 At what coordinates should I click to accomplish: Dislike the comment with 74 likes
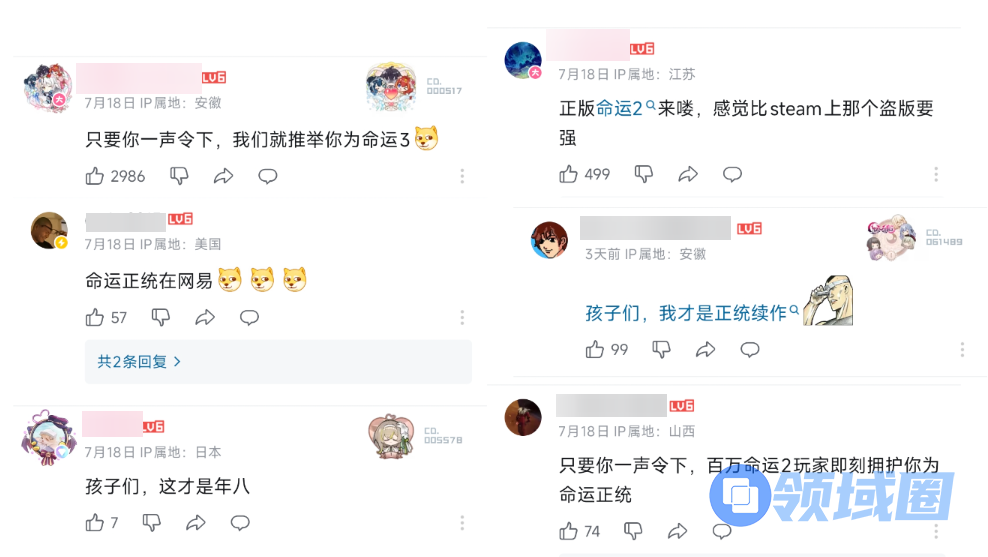(633, 531)
